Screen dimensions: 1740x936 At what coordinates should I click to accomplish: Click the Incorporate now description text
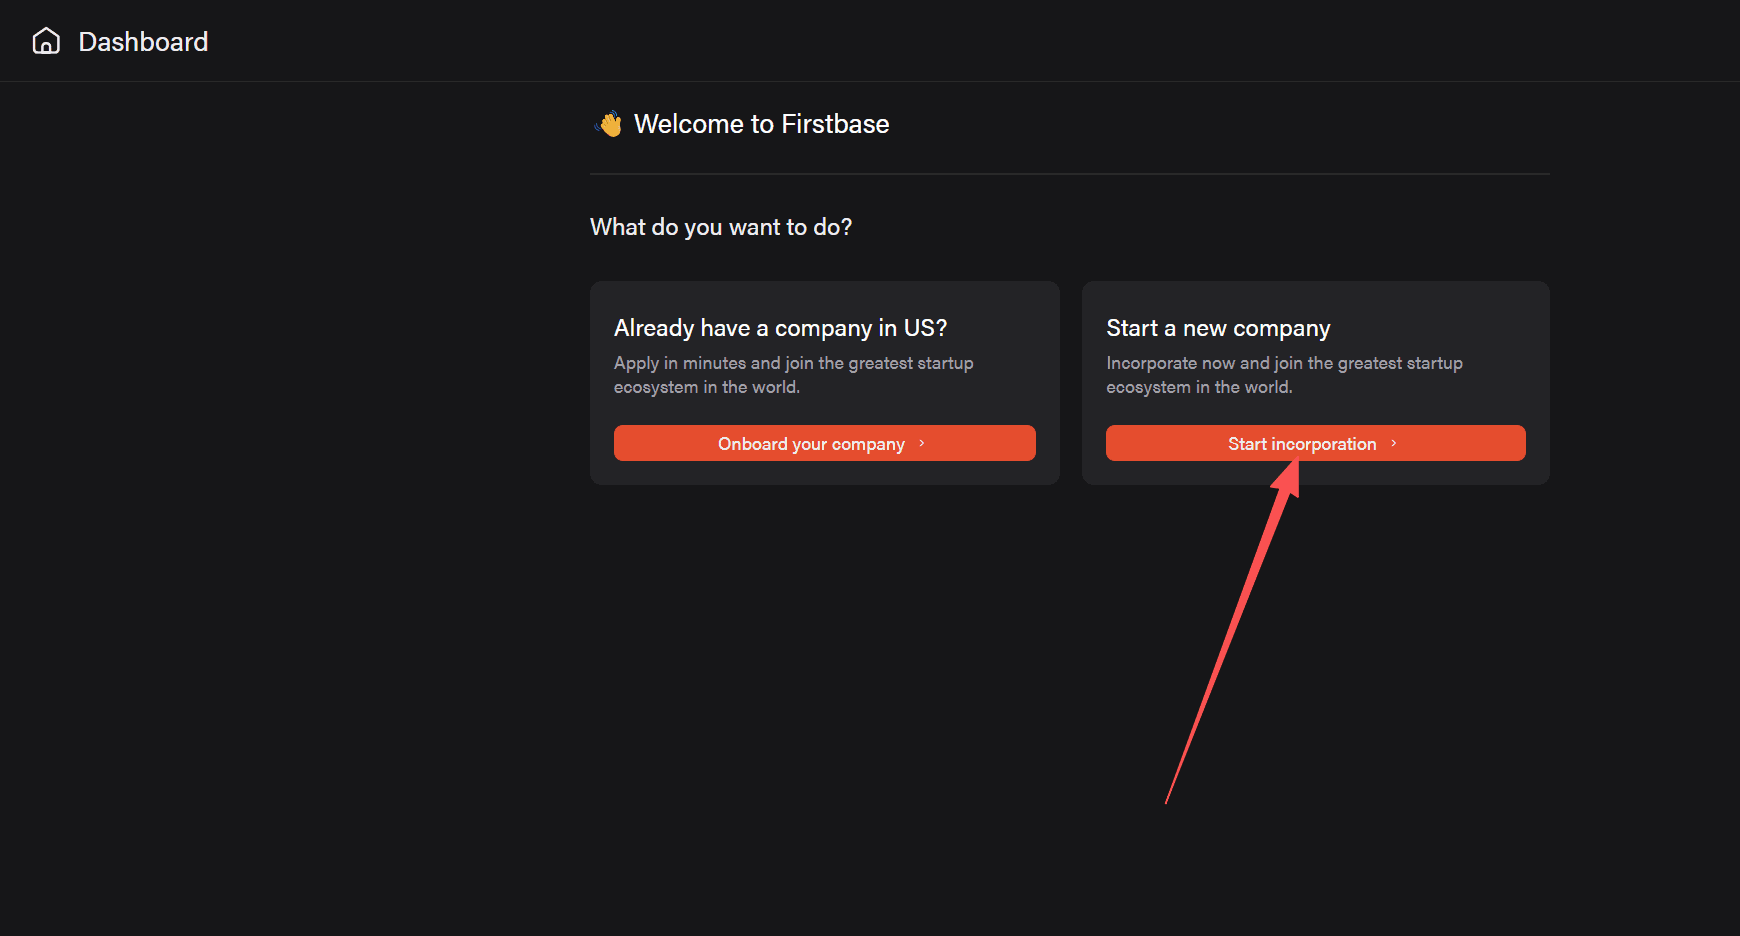coord(1284,375)
